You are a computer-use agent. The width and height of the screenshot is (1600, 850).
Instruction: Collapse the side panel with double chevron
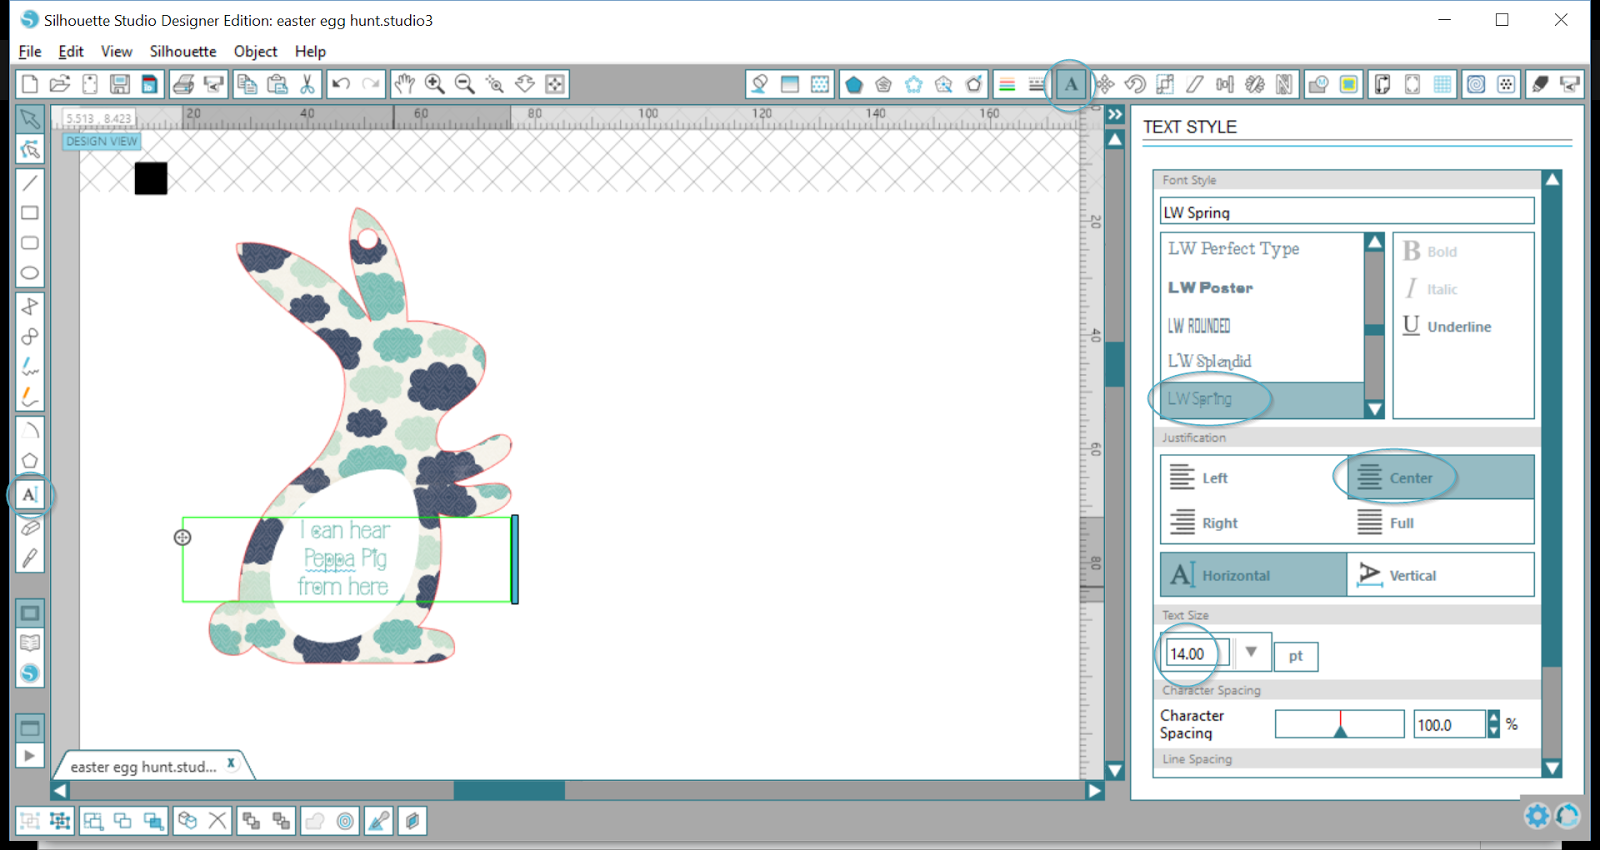(x=1115, y=115)
